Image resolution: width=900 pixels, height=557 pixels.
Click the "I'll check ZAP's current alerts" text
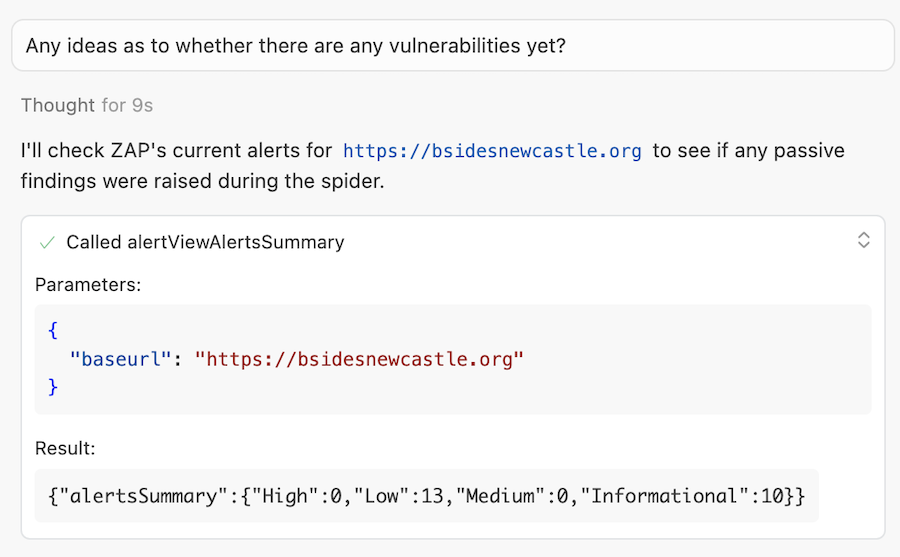point(176,151)
